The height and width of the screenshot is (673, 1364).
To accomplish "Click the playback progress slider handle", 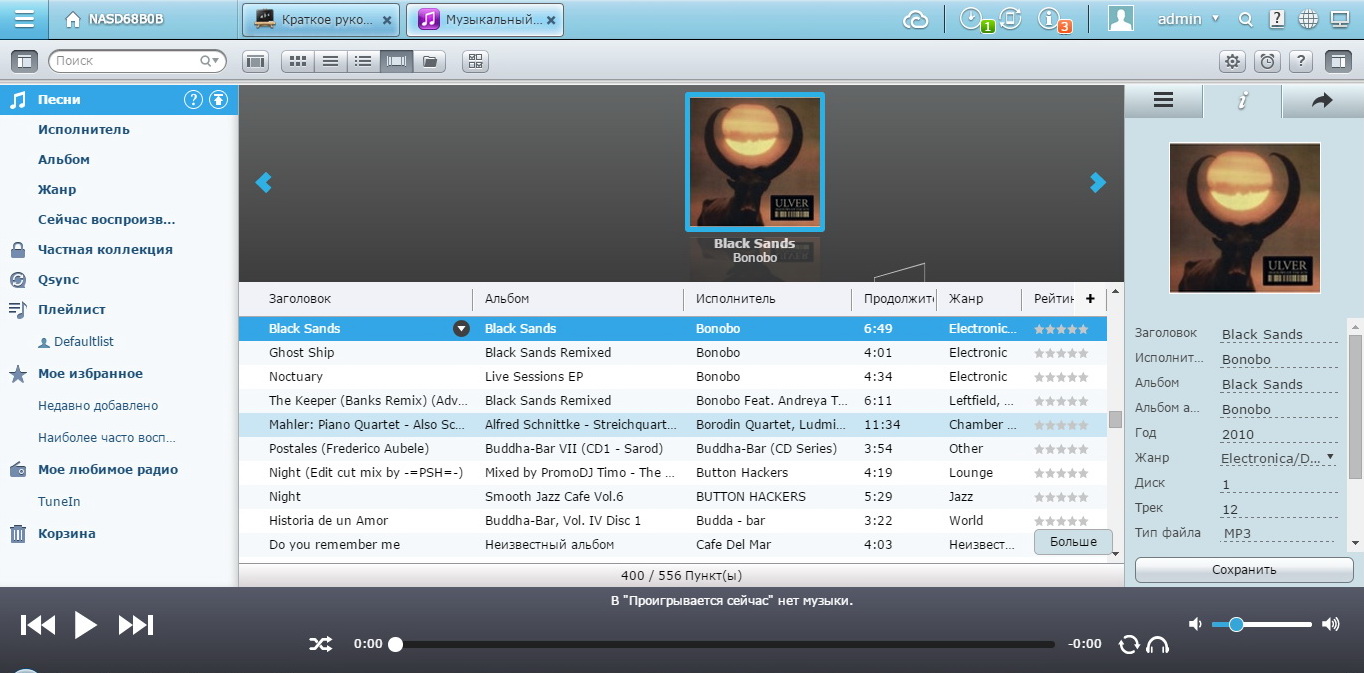I will tap(395, 644).
